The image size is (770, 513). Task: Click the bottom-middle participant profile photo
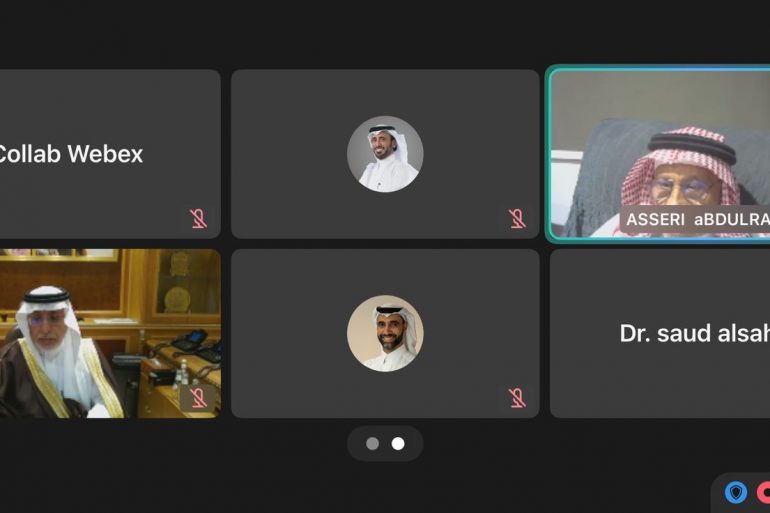tap(385, 333)
